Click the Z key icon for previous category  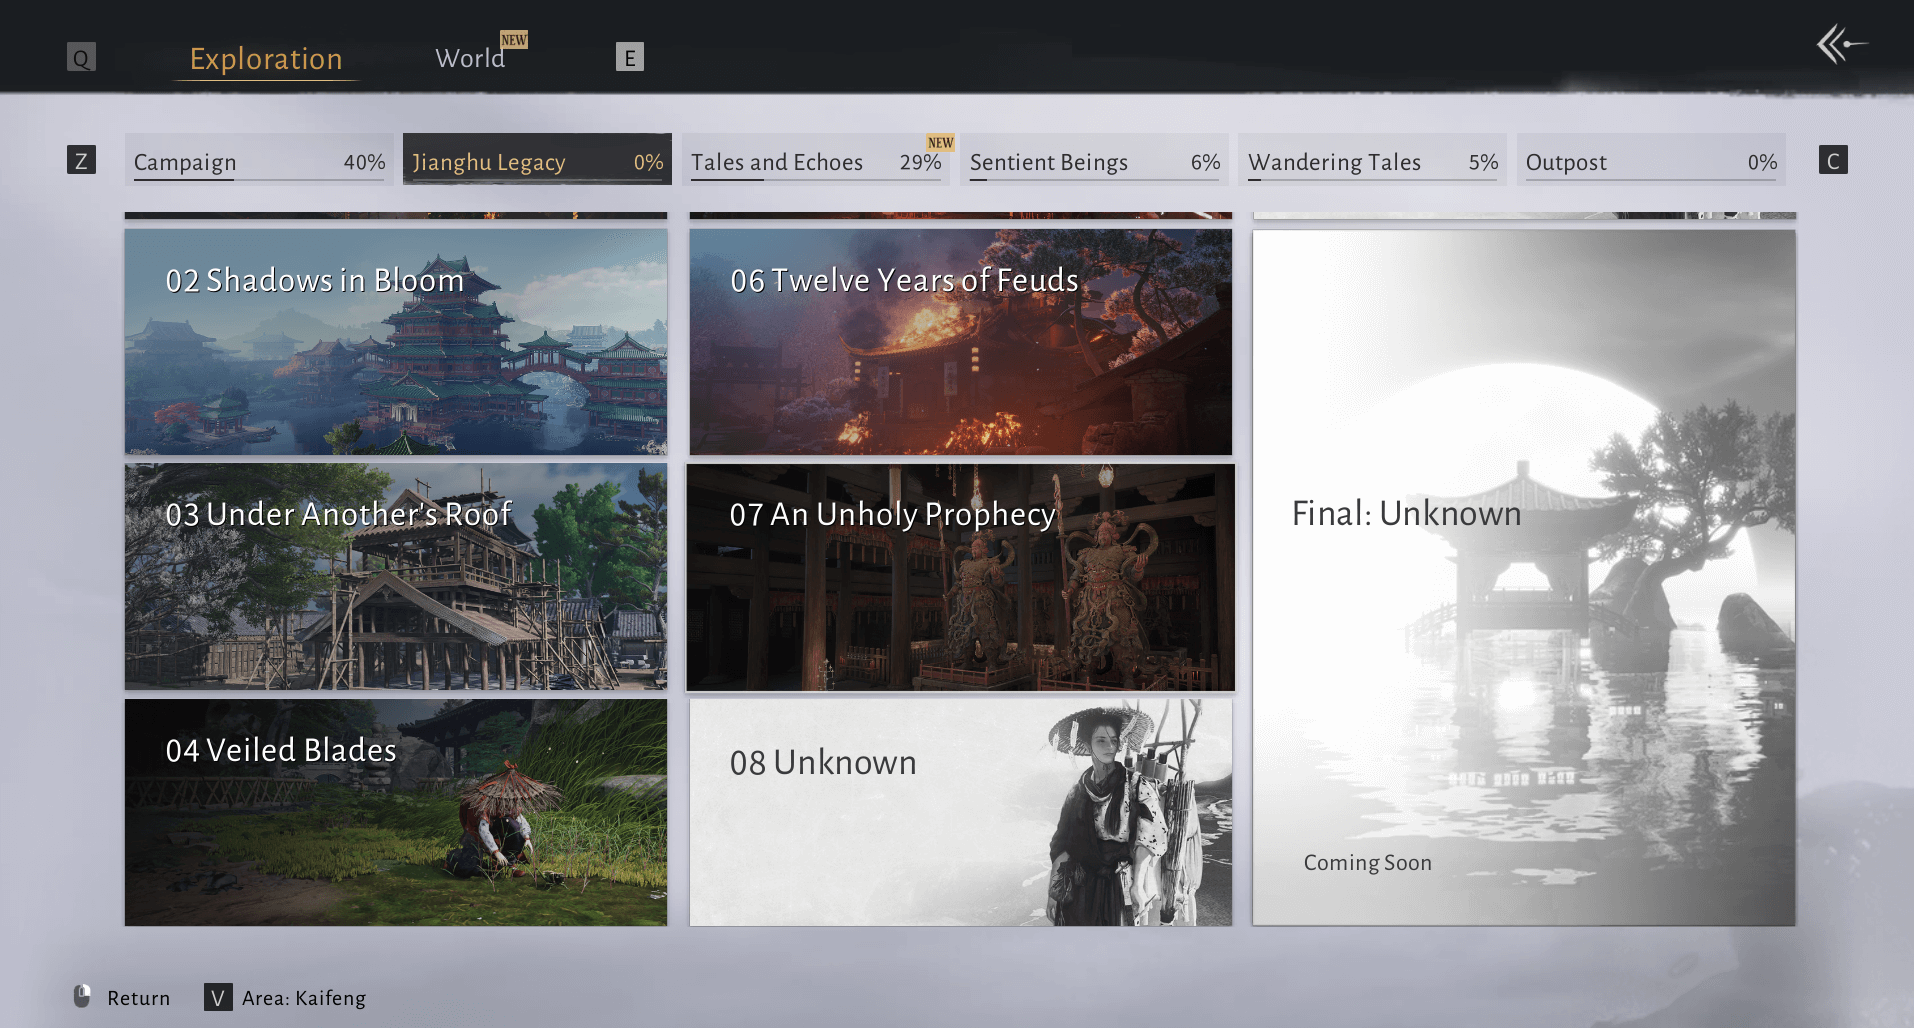[81, 160]
